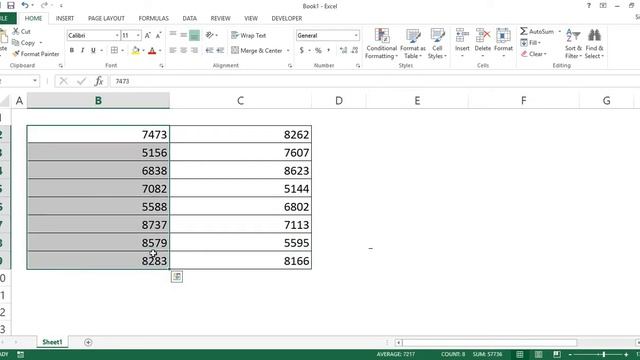Screen dimensions: 640x360
Task: Open Conditional Formatting
Action: coord(382,44)
